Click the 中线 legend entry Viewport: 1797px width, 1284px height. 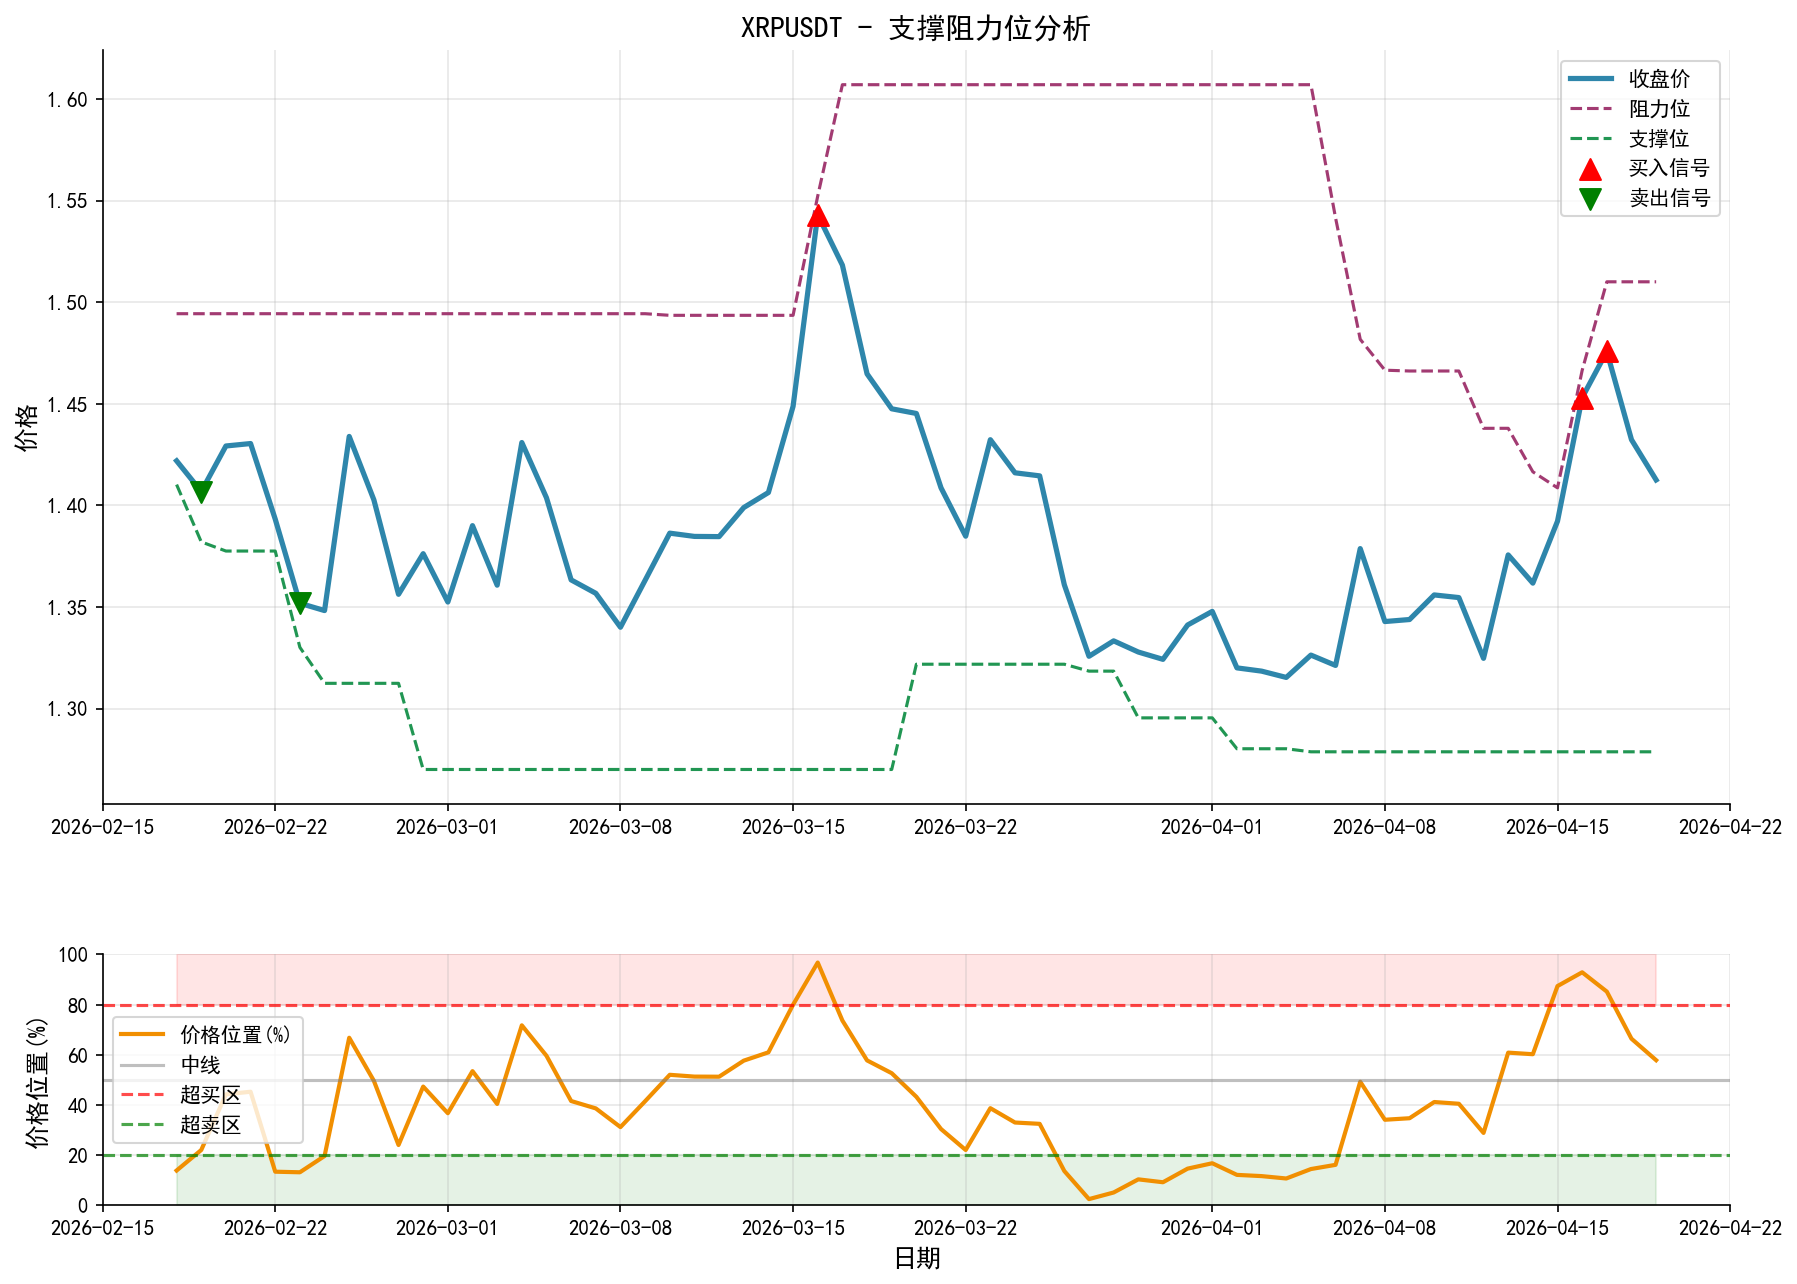[x=170, y=1065]
